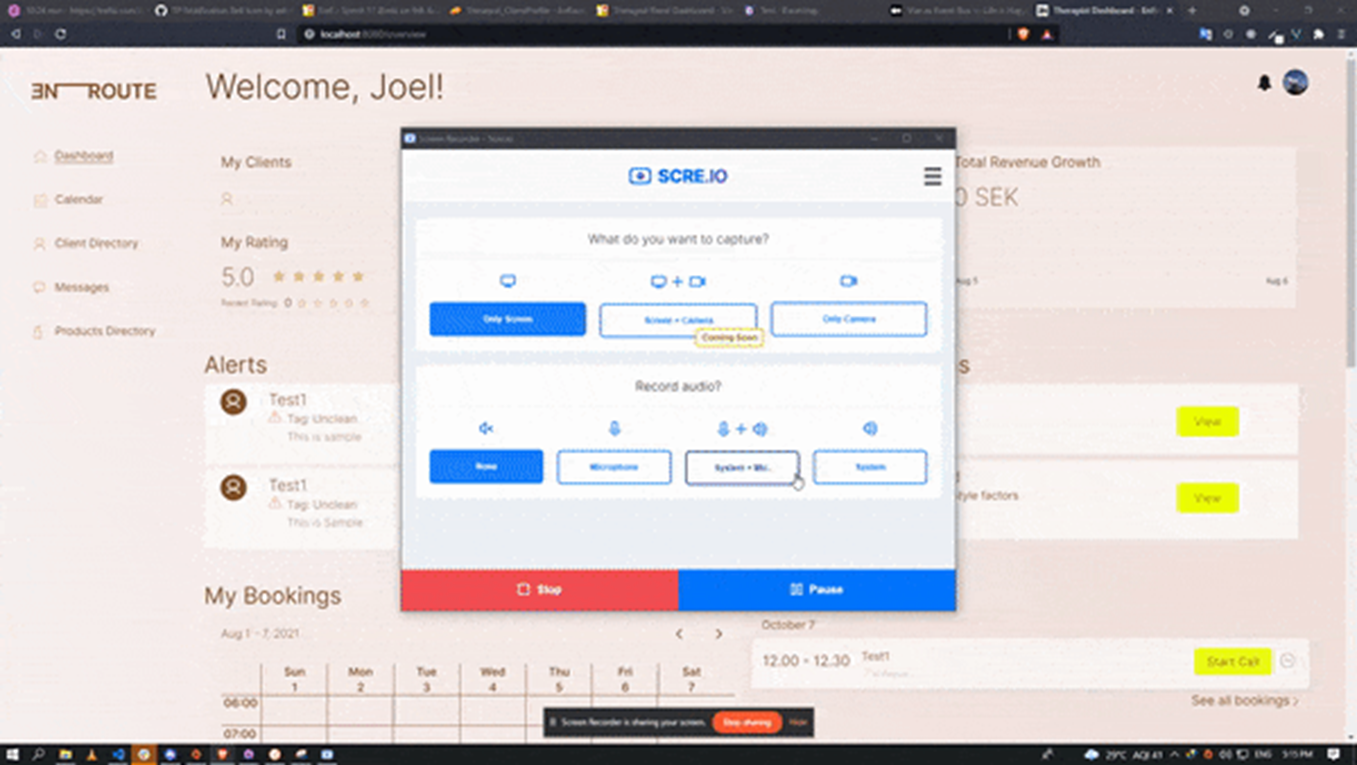The height and width of the screenshot is (765, 1357).
Task: Open the Scre.io hamburger menu
Action: click(932, 176)
